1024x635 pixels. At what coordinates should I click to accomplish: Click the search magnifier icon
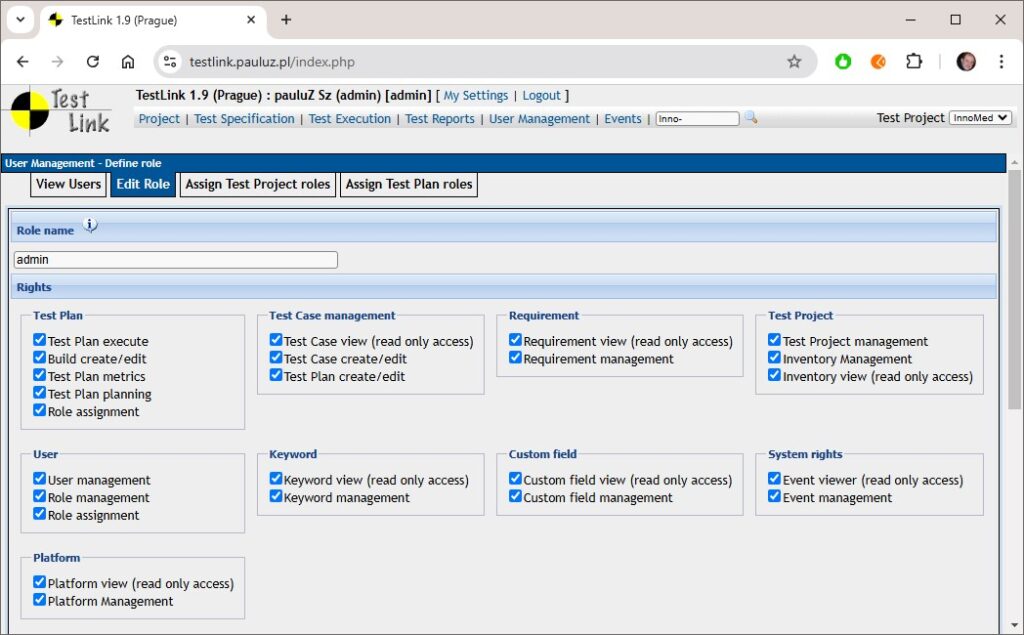(x=751, y=118)
